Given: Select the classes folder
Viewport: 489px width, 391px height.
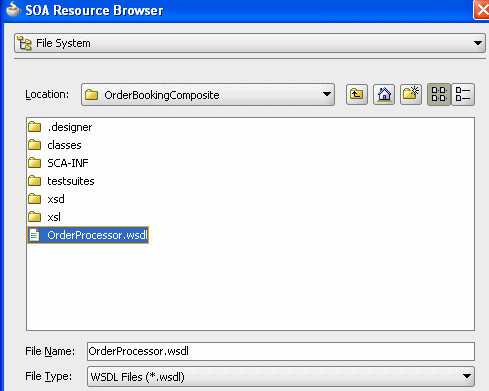Looking at the screenshot, I should [x=55, y=145].
